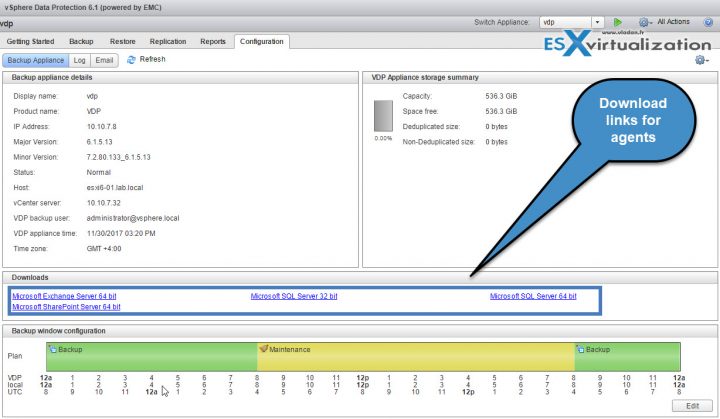
Task: Download Microsoft SQL Server 32 bit agent
Action: (x=294, y=296)
